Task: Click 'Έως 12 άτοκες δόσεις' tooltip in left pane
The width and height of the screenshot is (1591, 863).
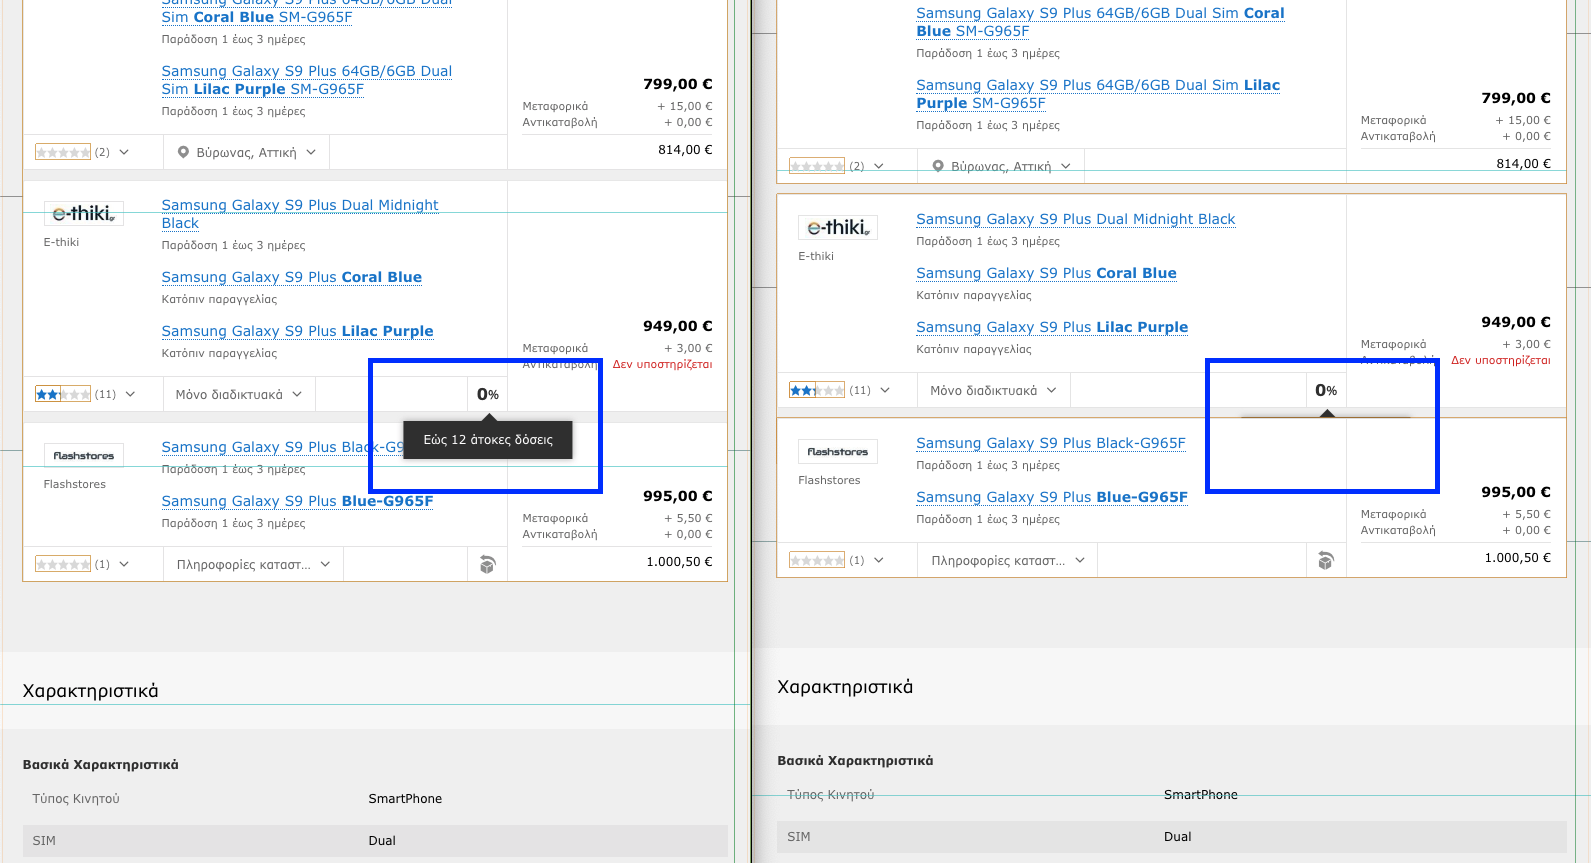Action: 488,440
